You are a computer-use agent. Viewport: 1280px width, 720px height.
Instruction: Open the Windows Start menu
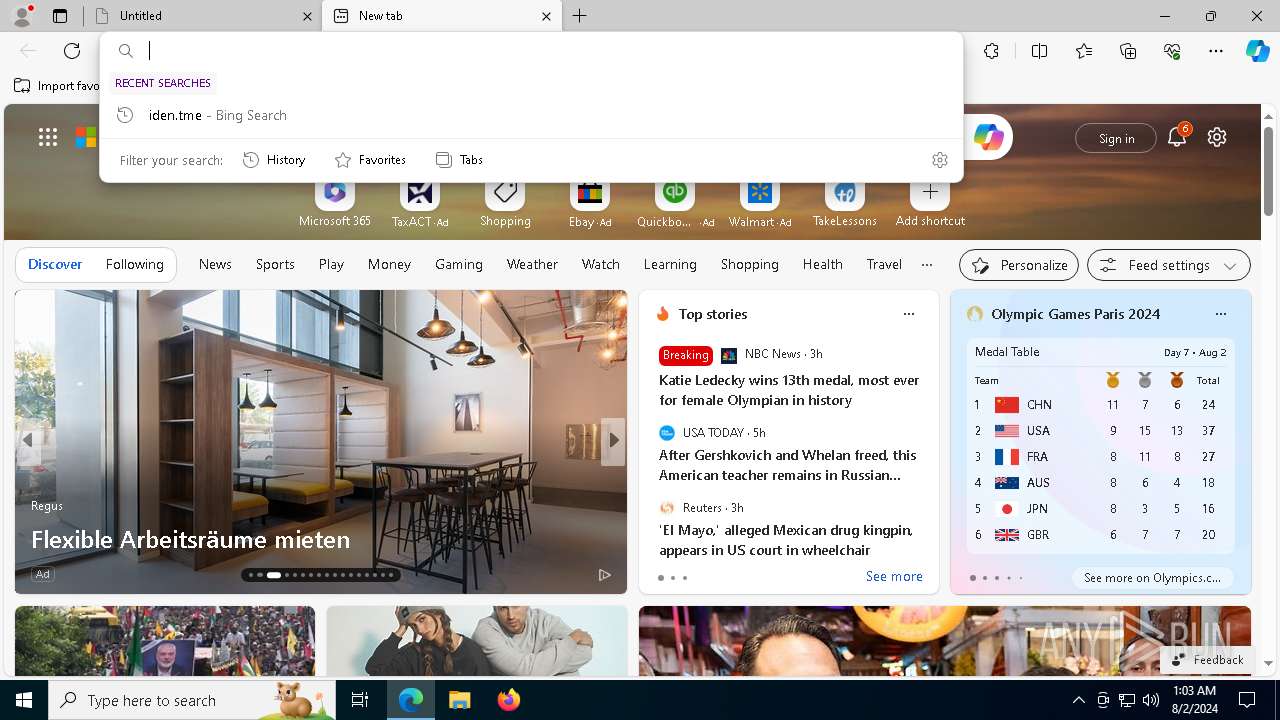[x=24, y=700]
